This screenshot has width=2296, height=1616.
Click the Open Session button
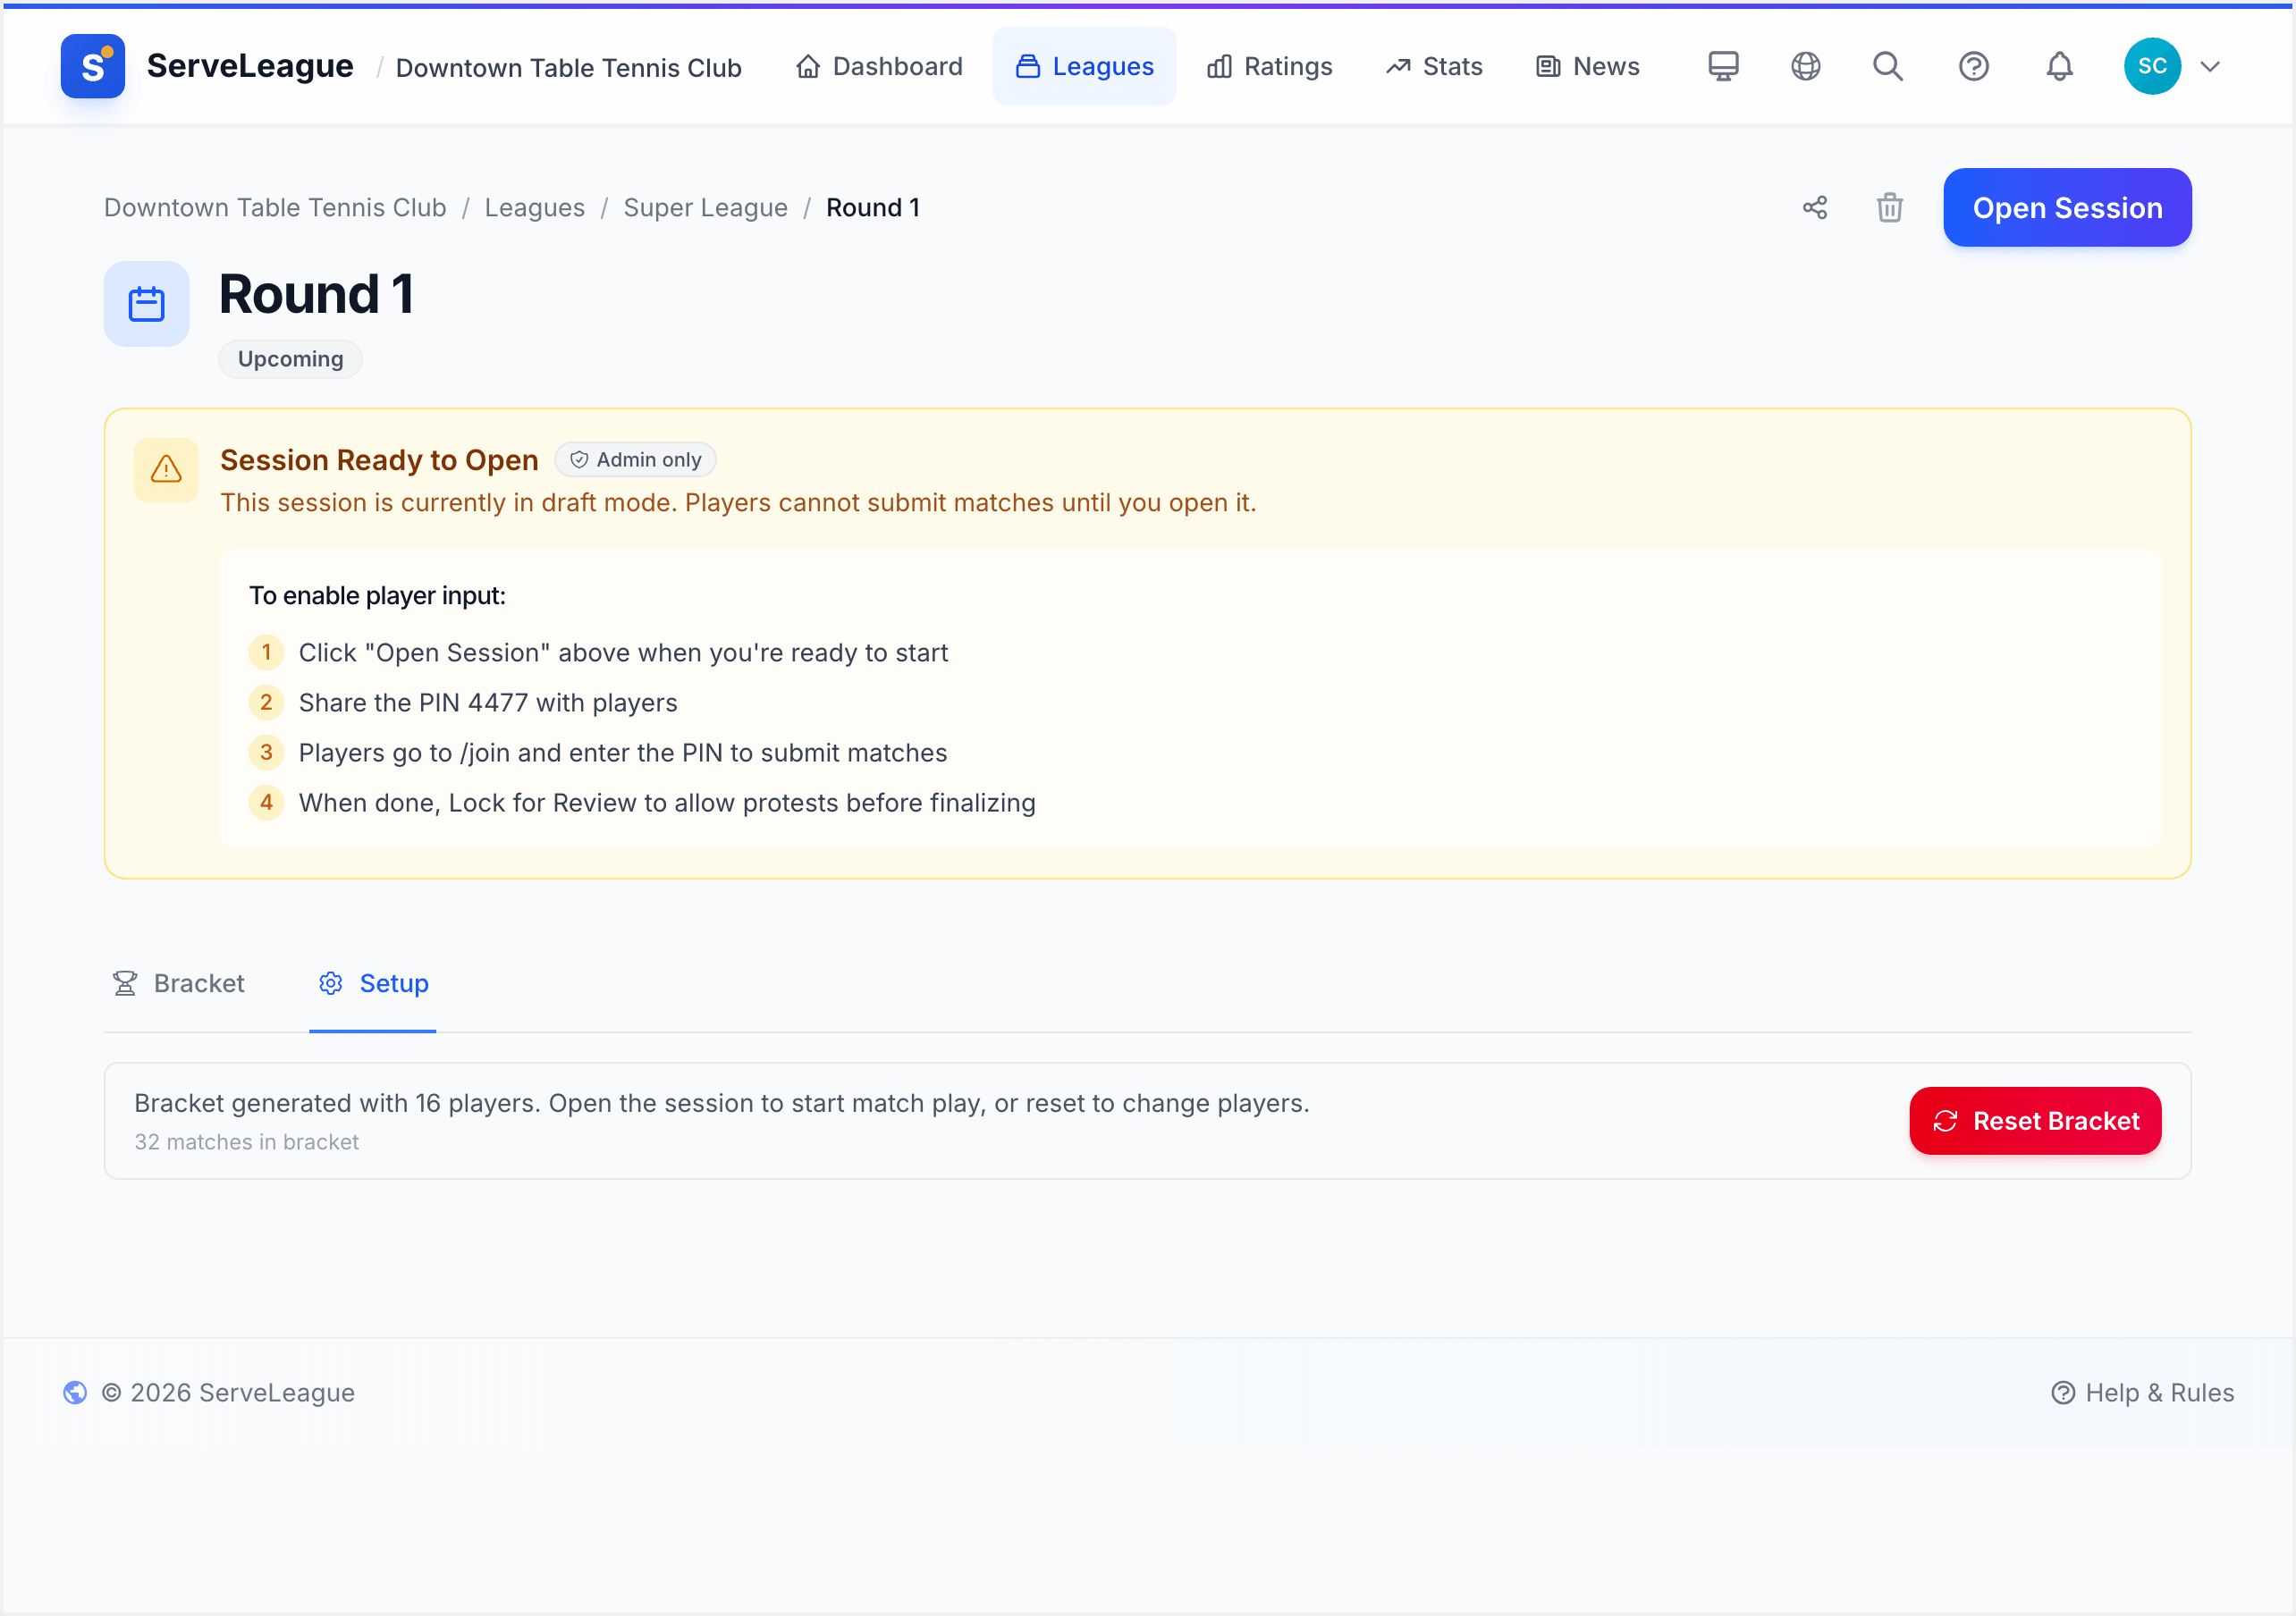click(x=2067, y=207)
